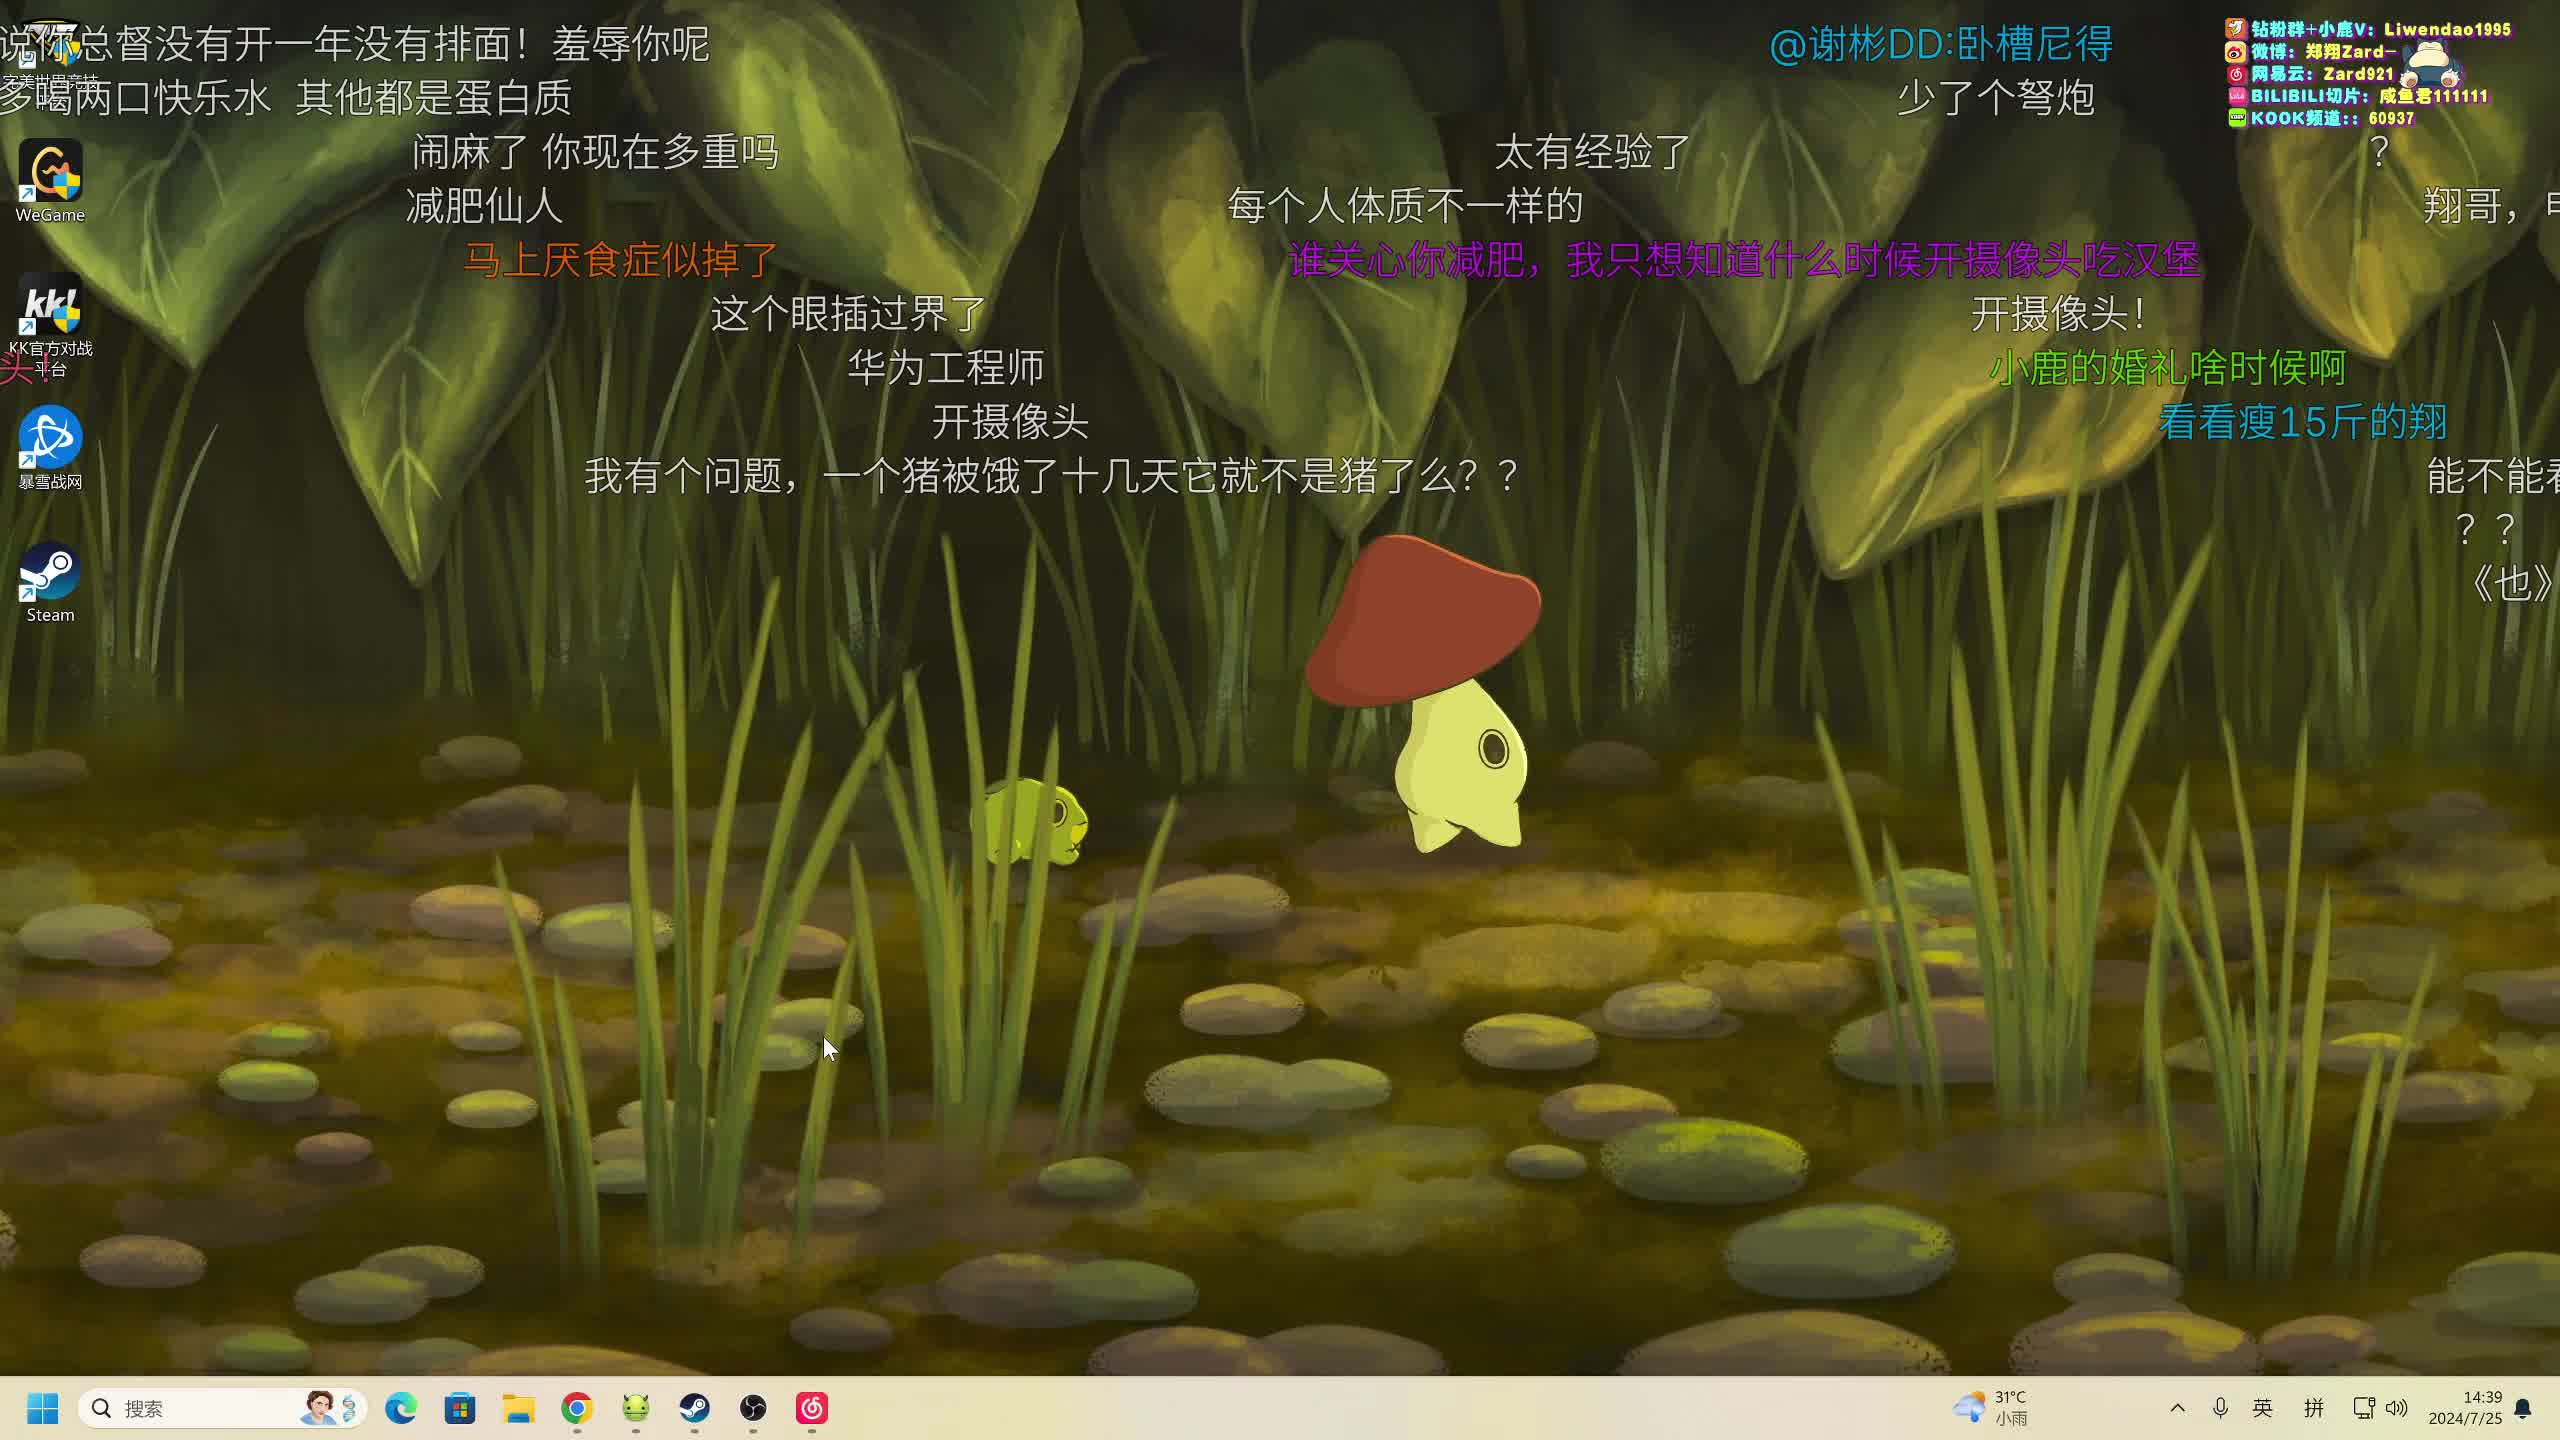Expand the hidden system tray icons chevron
Screen dimensions: 2560x1440
(2177, 1408)
